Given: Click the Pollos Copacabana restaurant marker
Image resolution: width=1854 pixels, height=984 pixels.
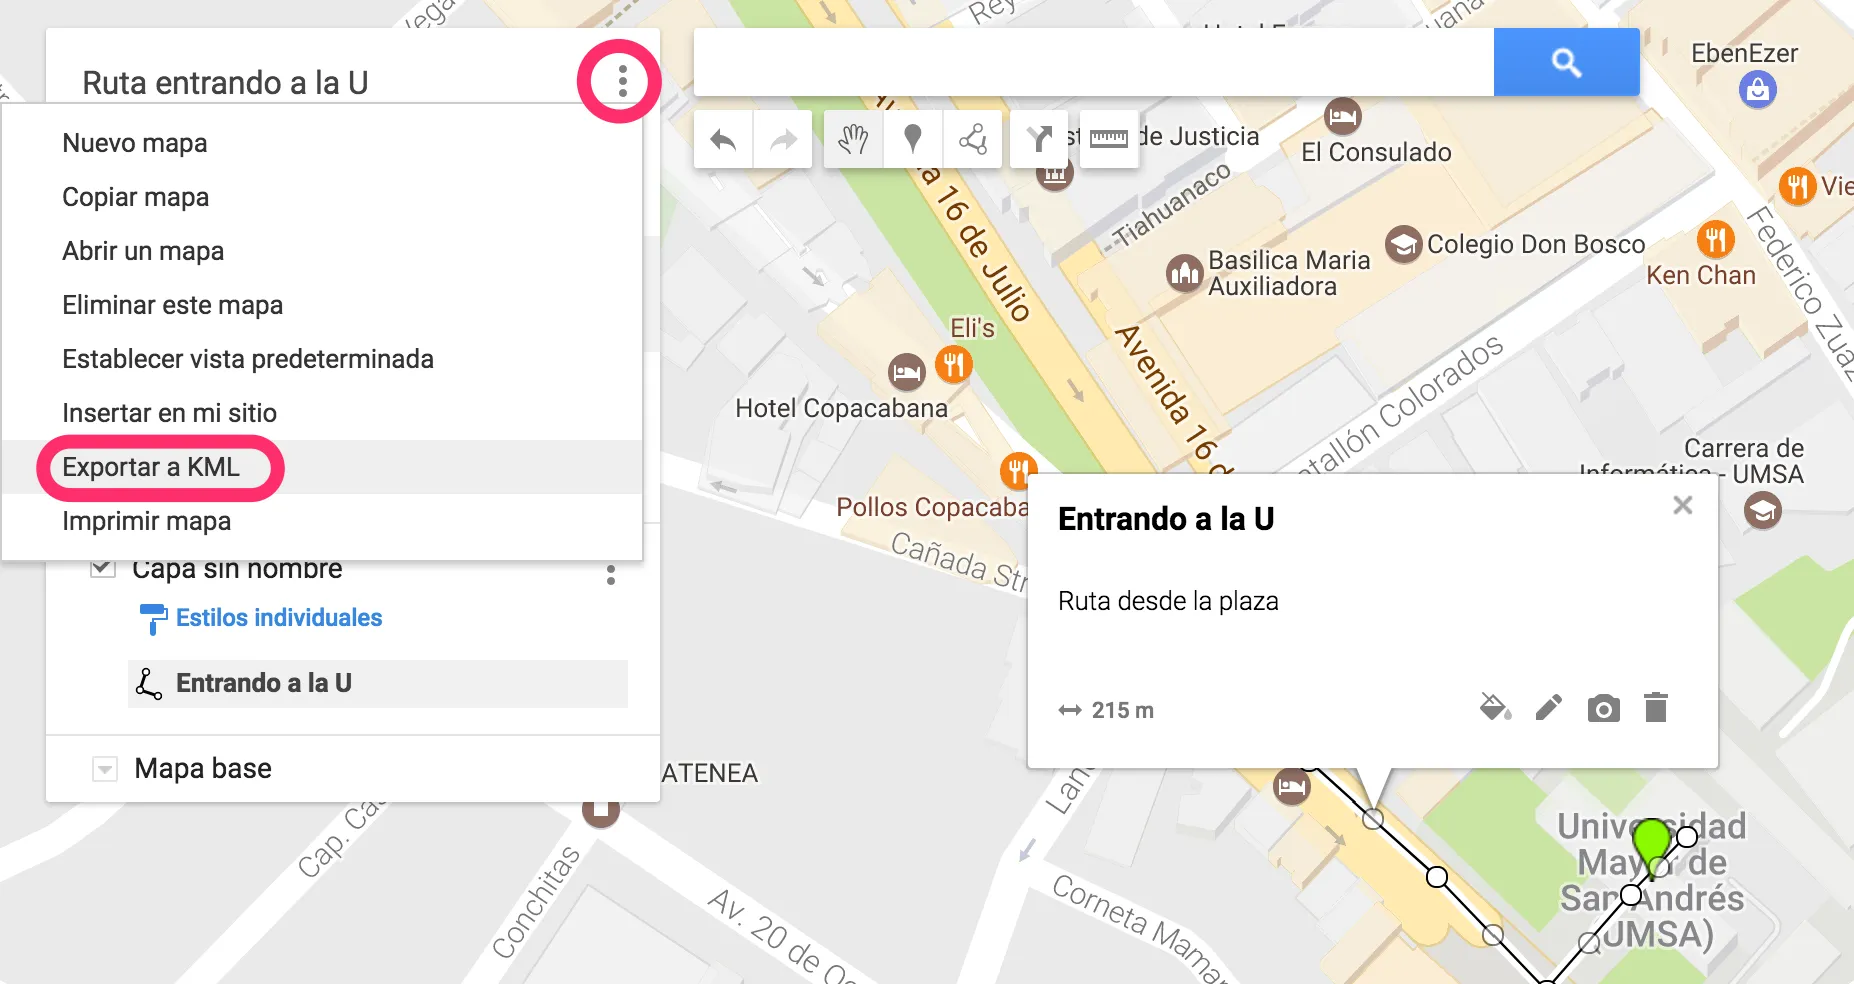Looking at the screenshot, I should click(1018, 470).
